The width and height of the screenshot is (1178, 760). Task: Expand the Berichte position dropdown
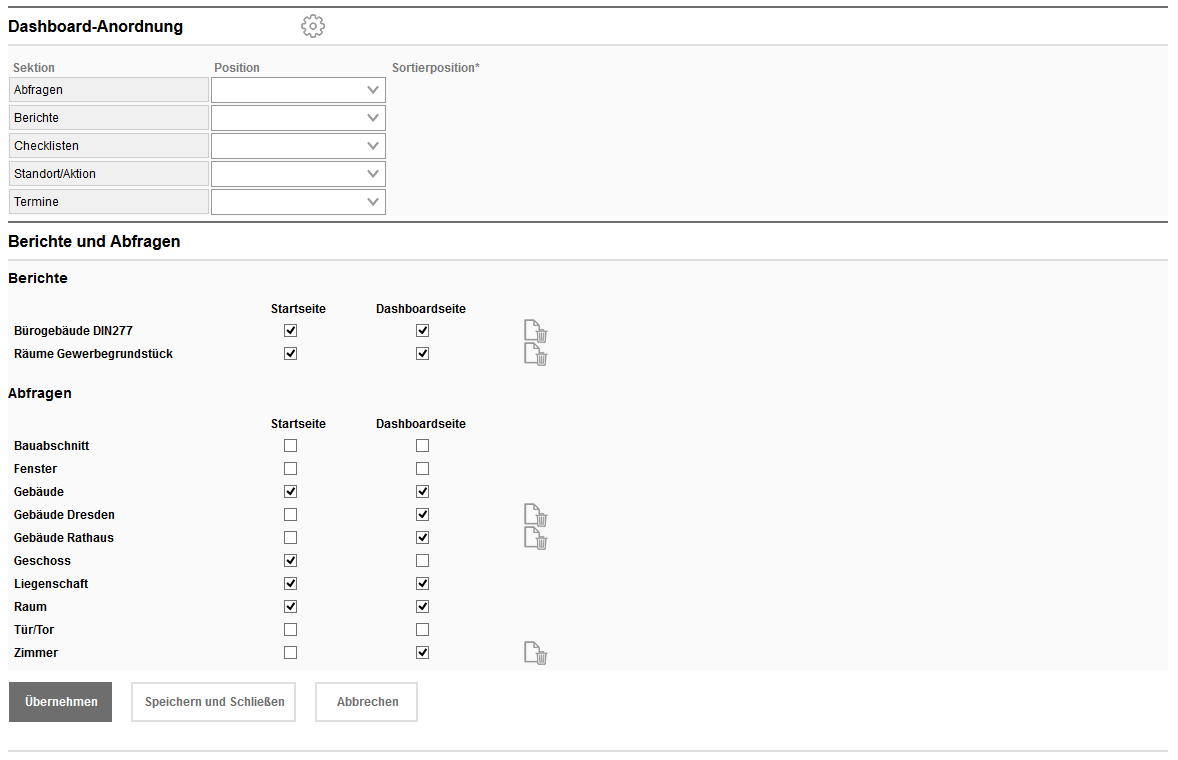pyautogui.click(x=298, y=118)
